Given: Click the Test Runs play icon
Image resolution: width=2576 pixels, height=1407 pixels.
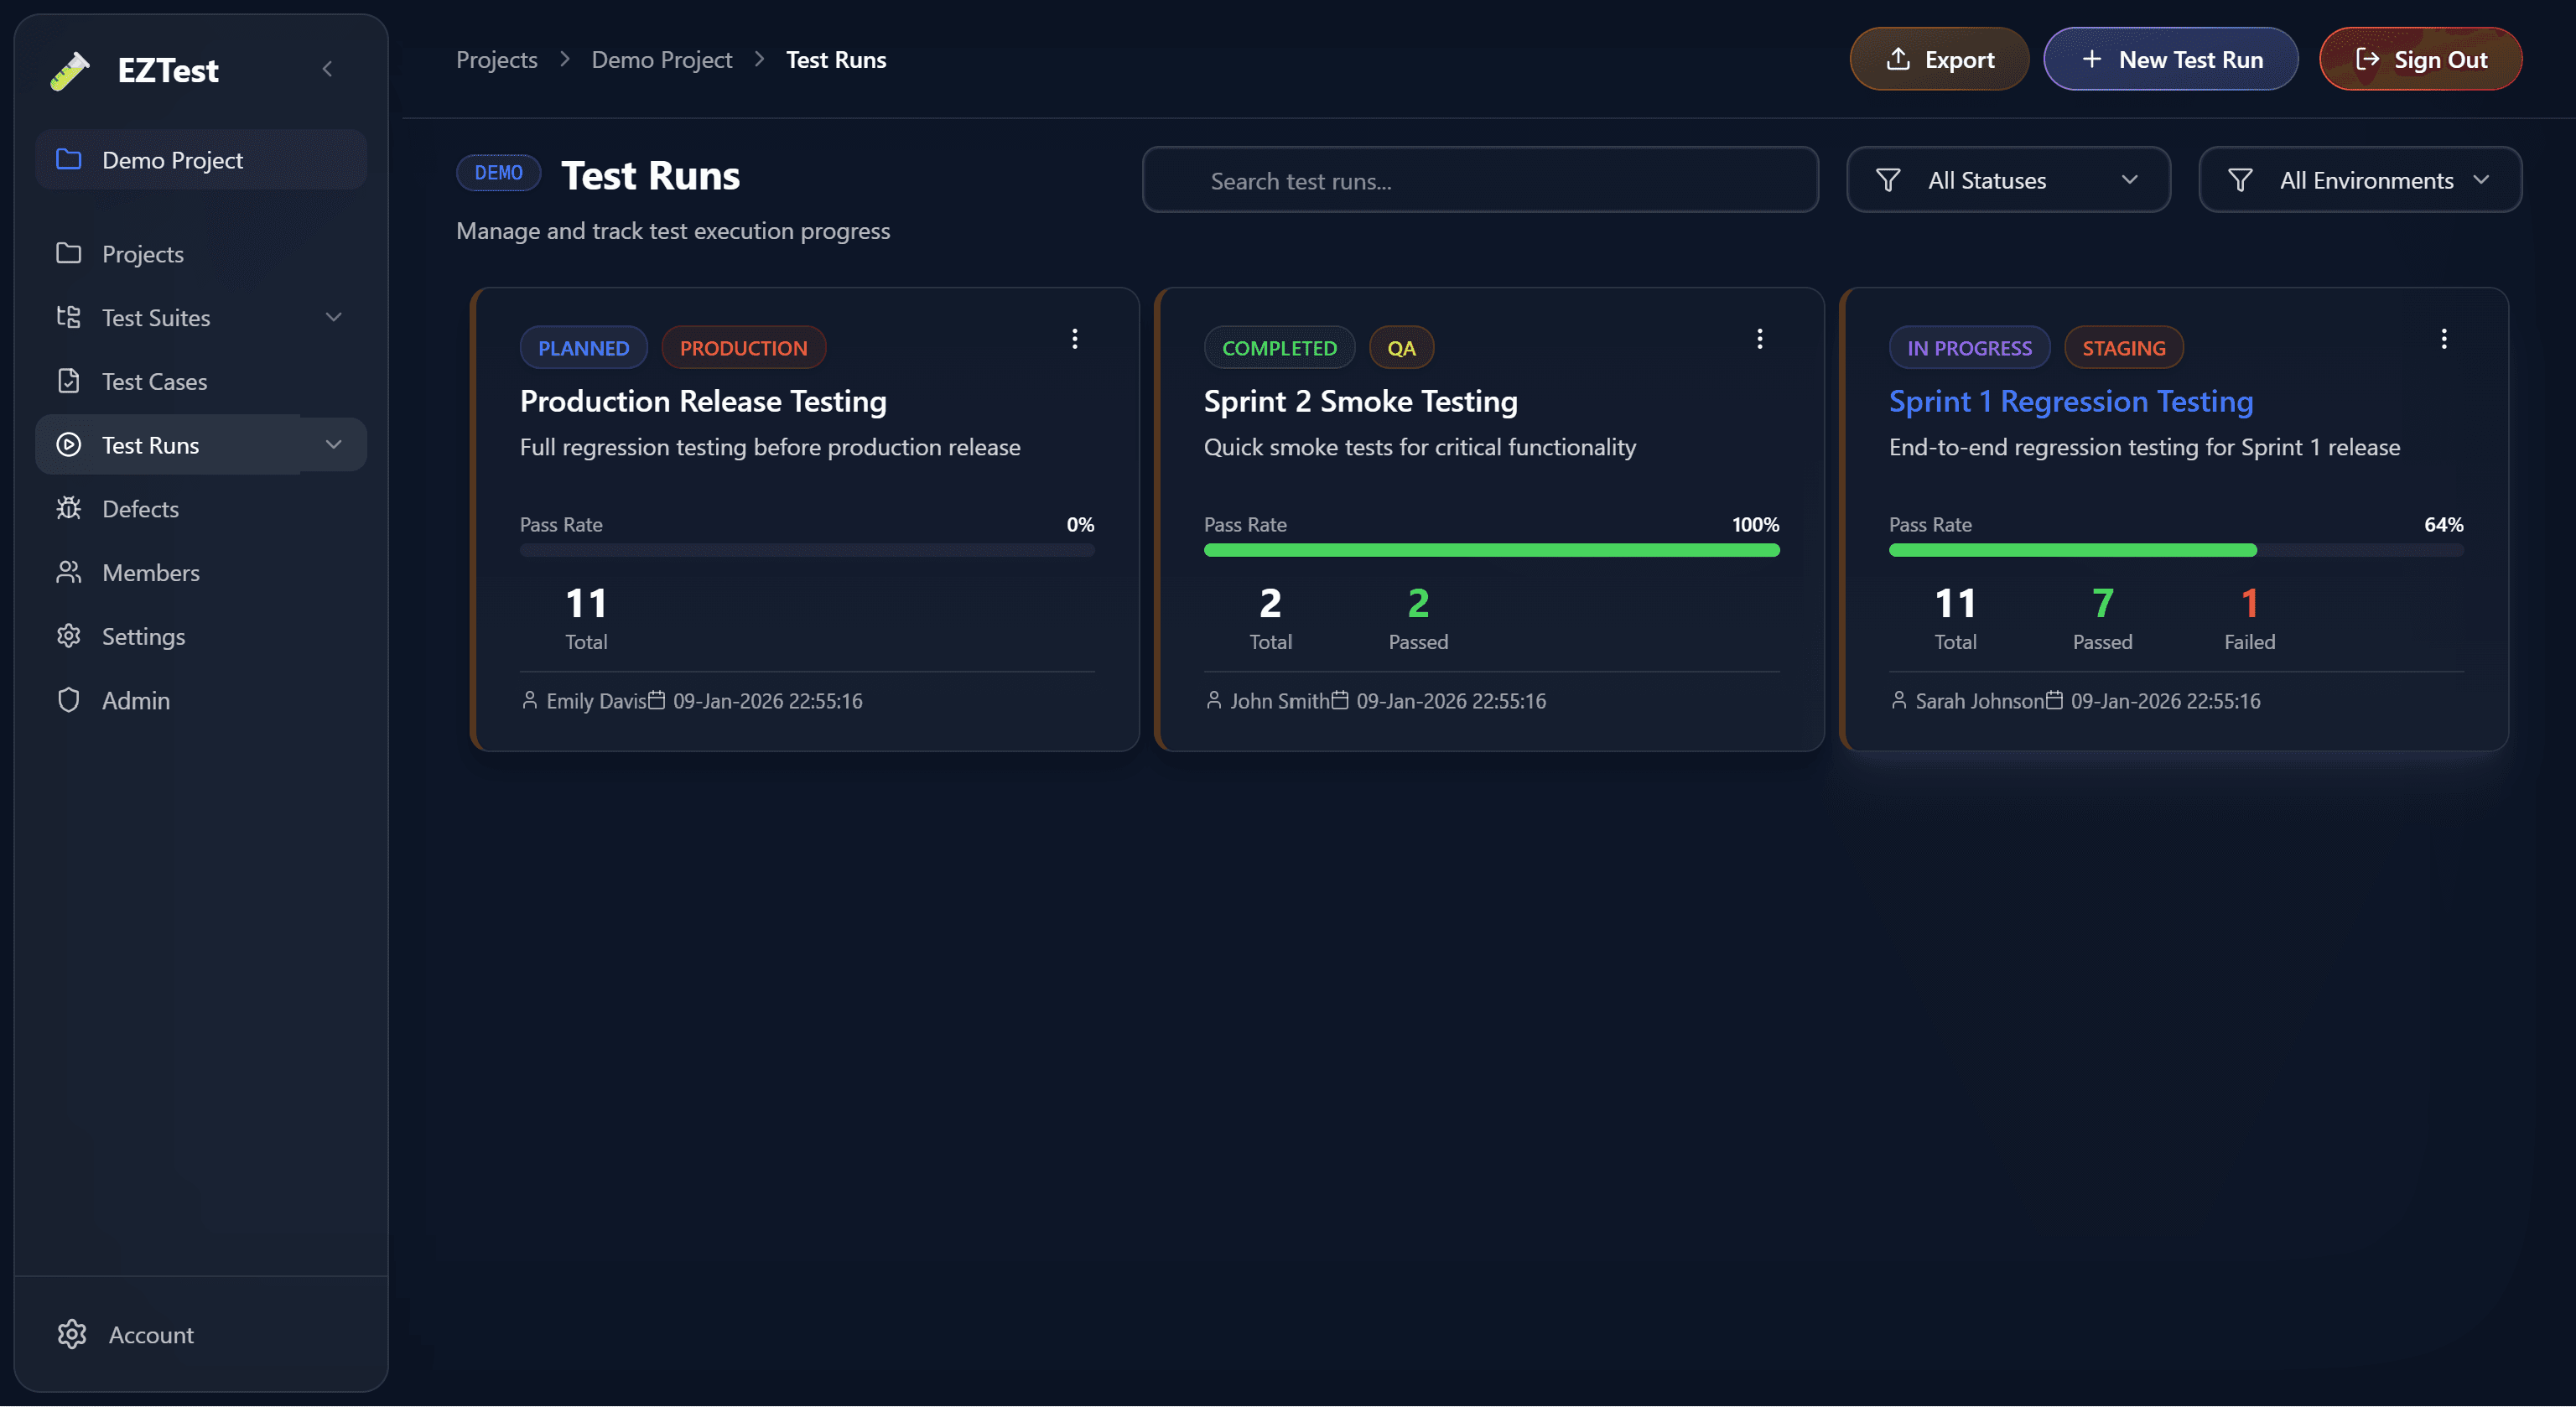Looking at the screenshot, I should tap(68, 445).
